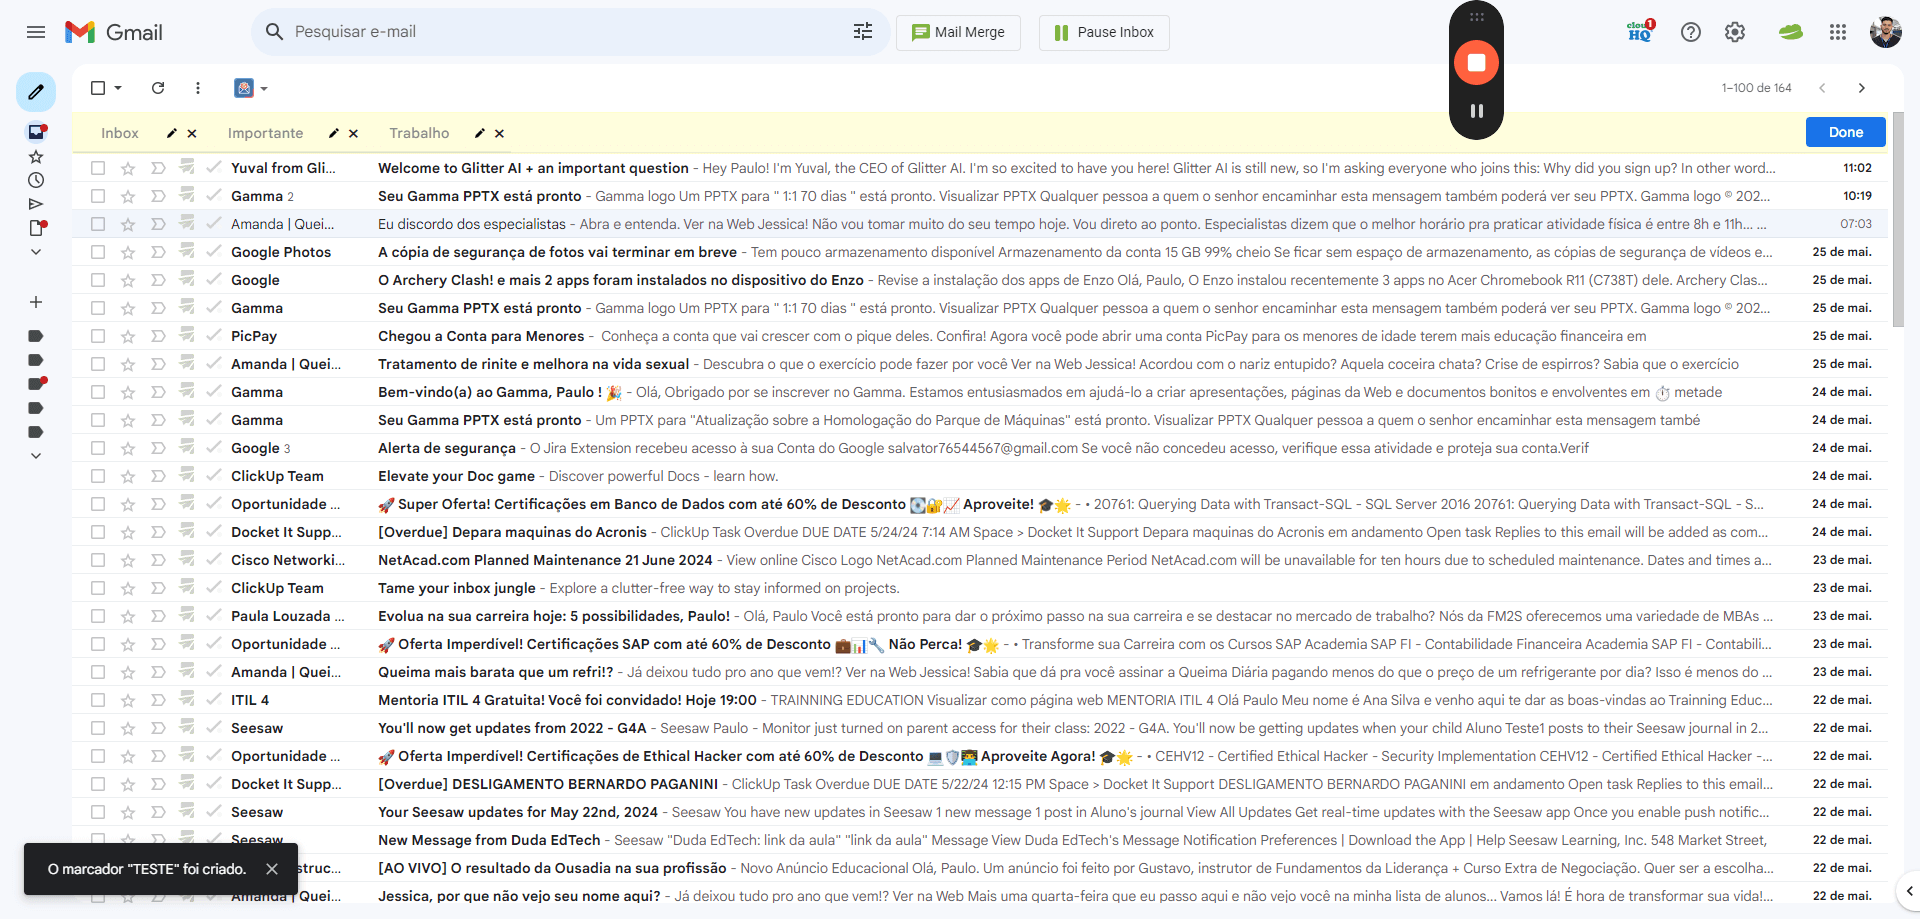Screen dimensions: 1920x919
Task: Expand more labels at sidebar bottom
Action: coord(36,456)
